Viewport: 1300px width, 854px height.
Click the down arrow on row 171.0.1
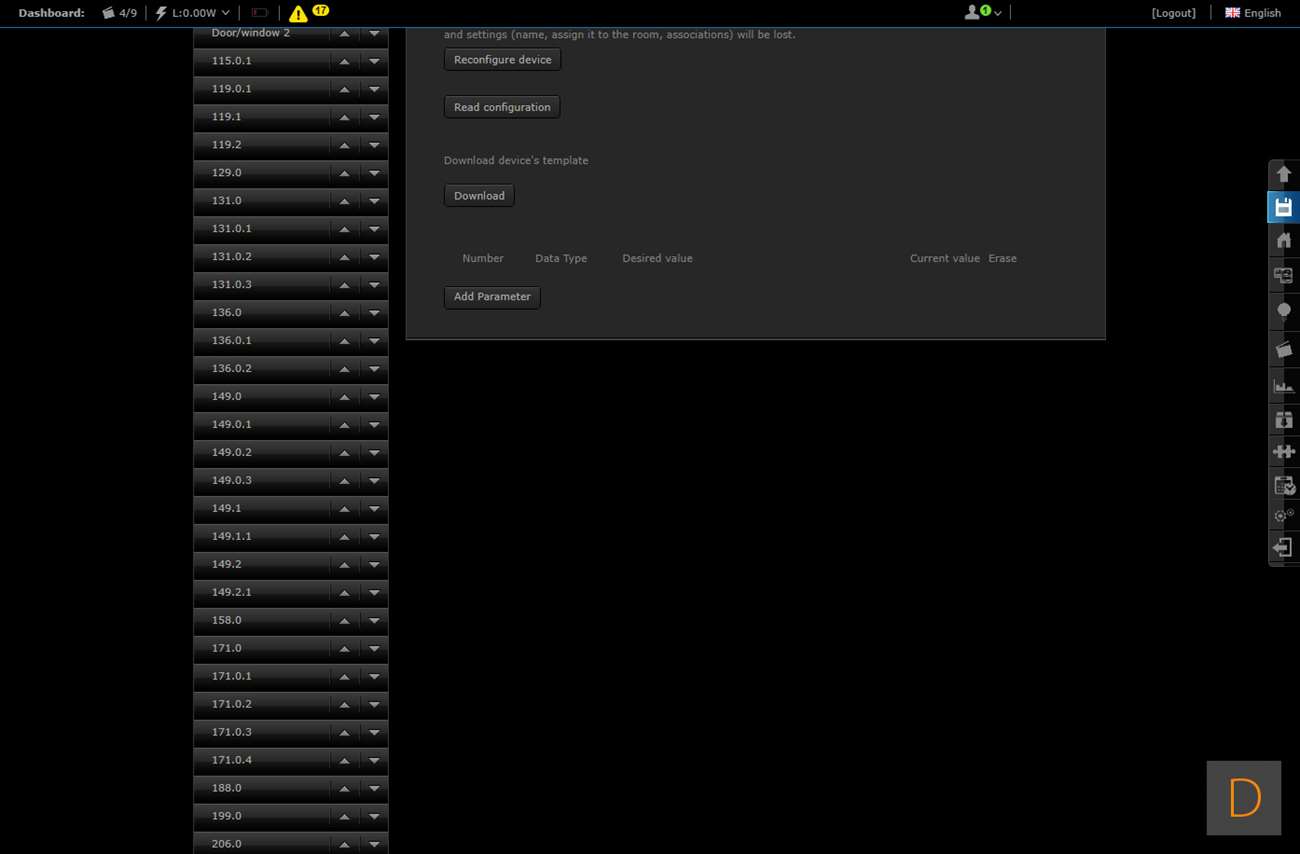pyautogui.click(x=374, y=677)
